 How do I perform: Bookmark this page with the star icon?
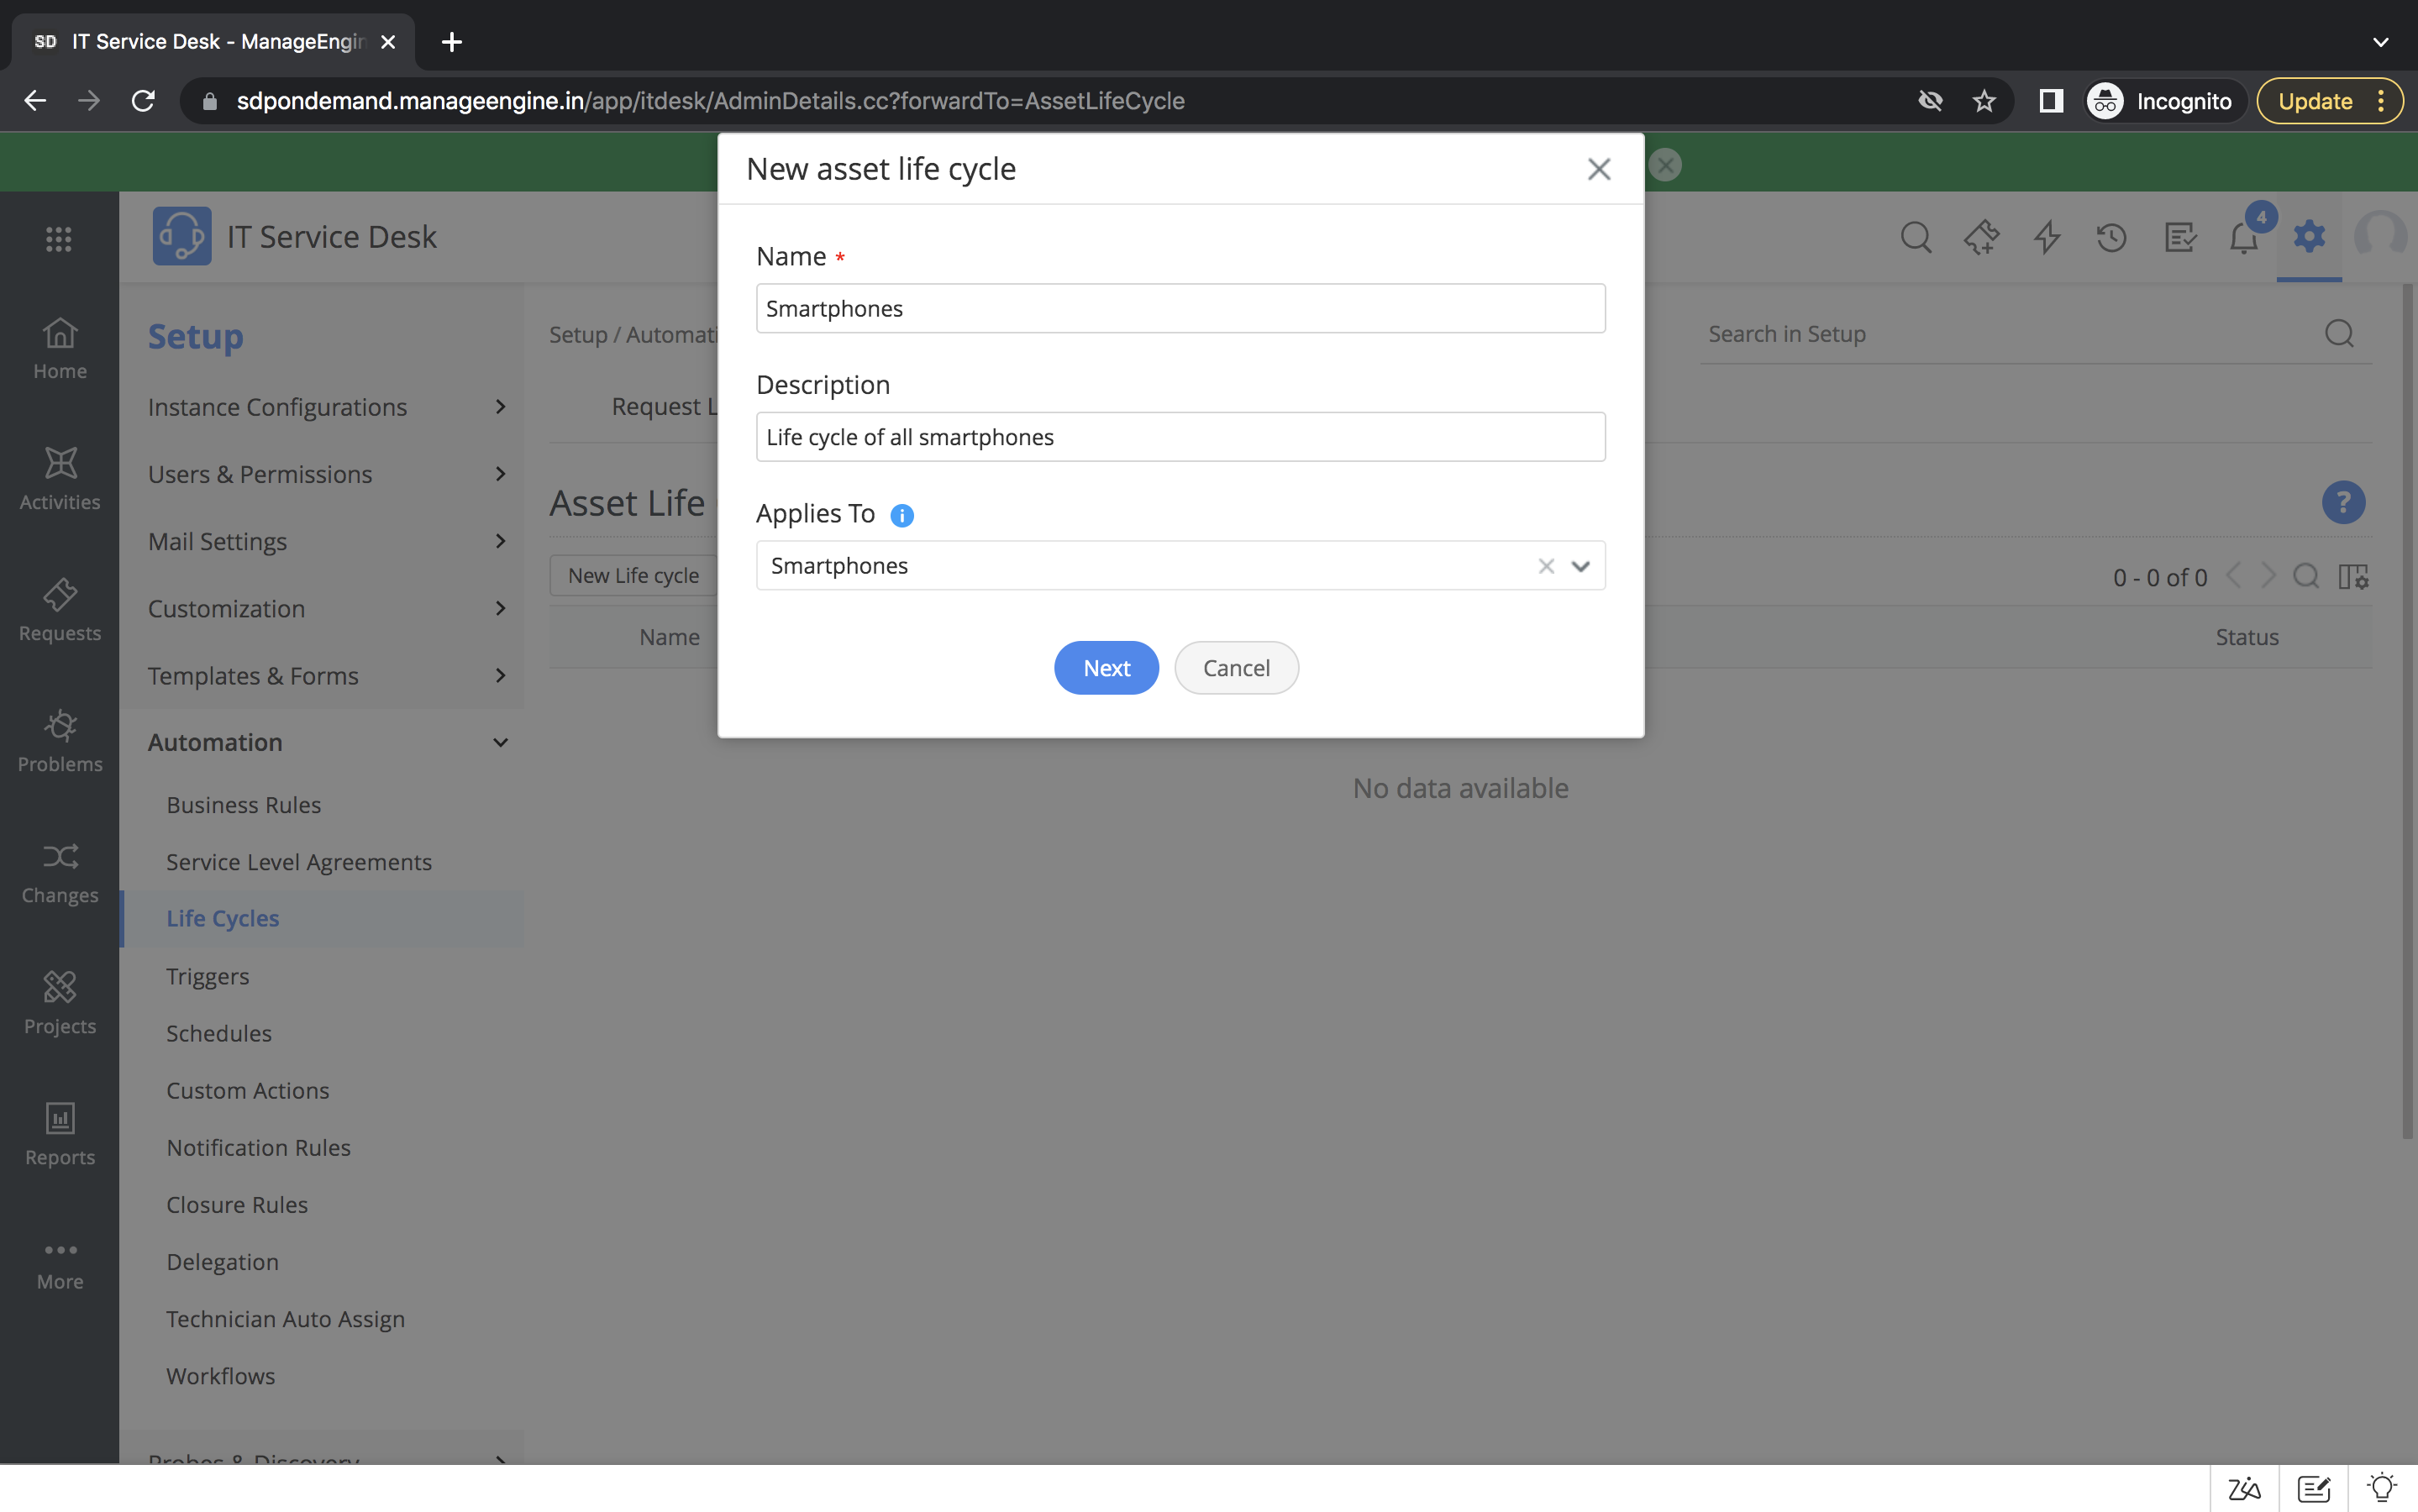pyautogui.click(x=1984, y=101)
